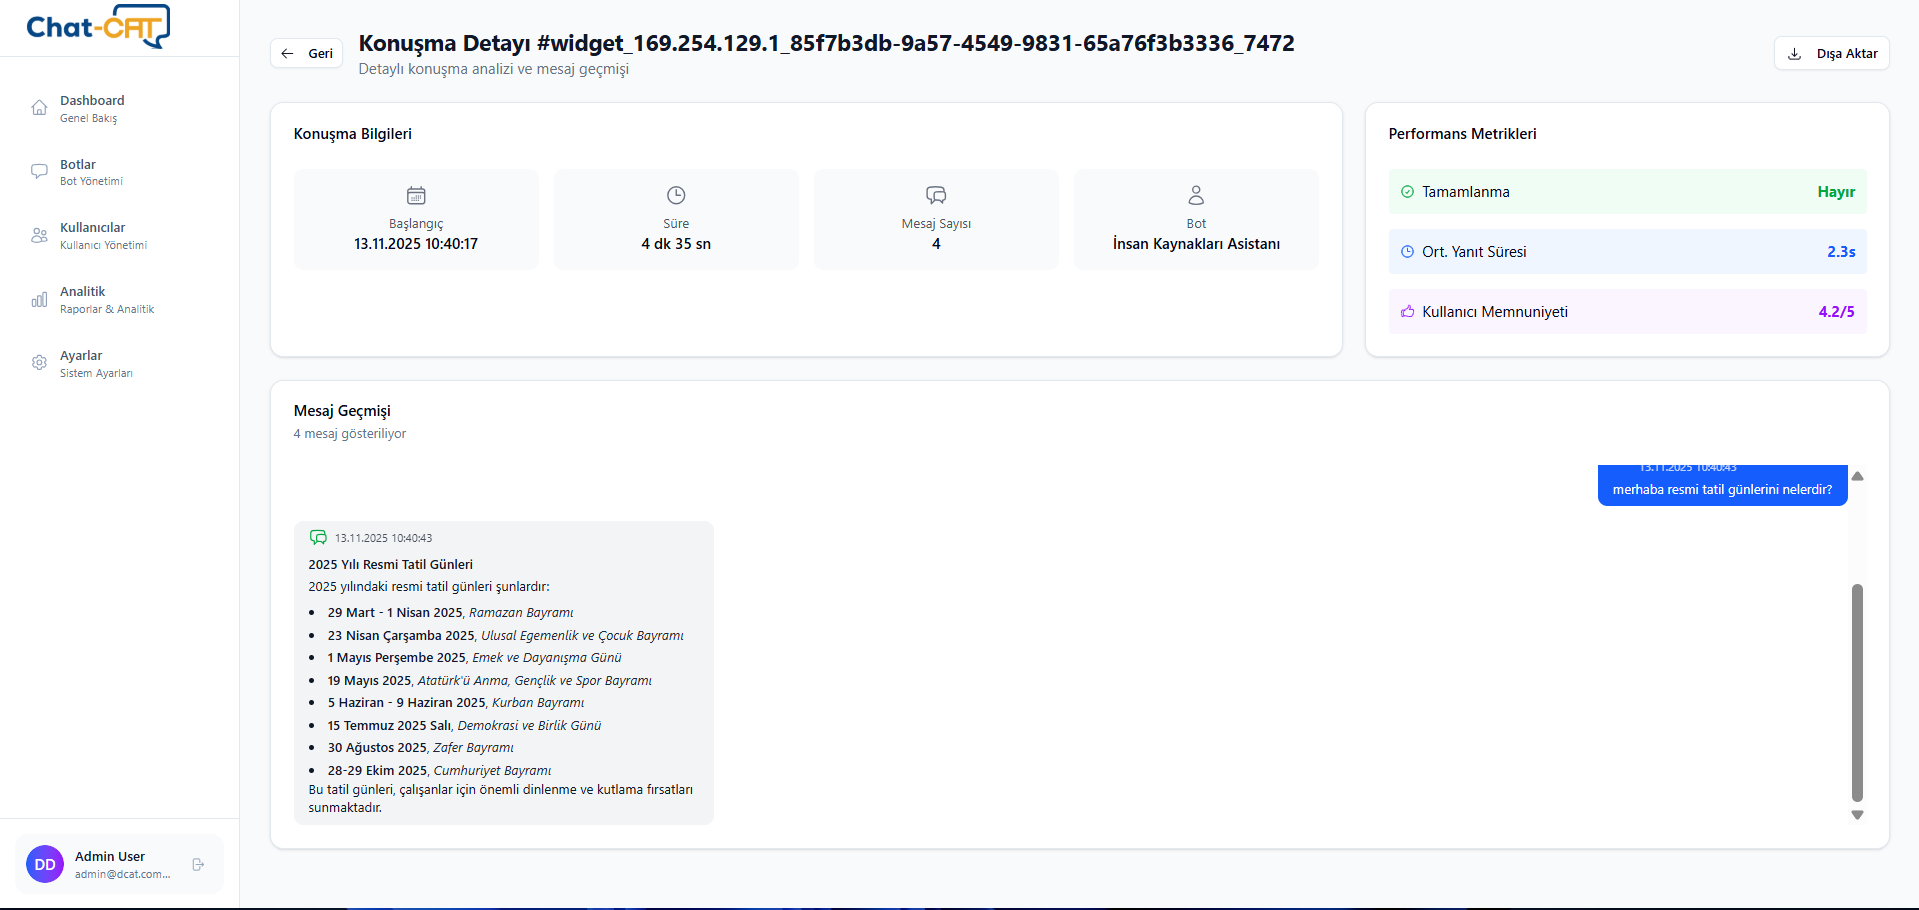This screenshot has height=910, width=1919.
Task: Open the Kullanıcılar user management page
Action: pos(92,235)
